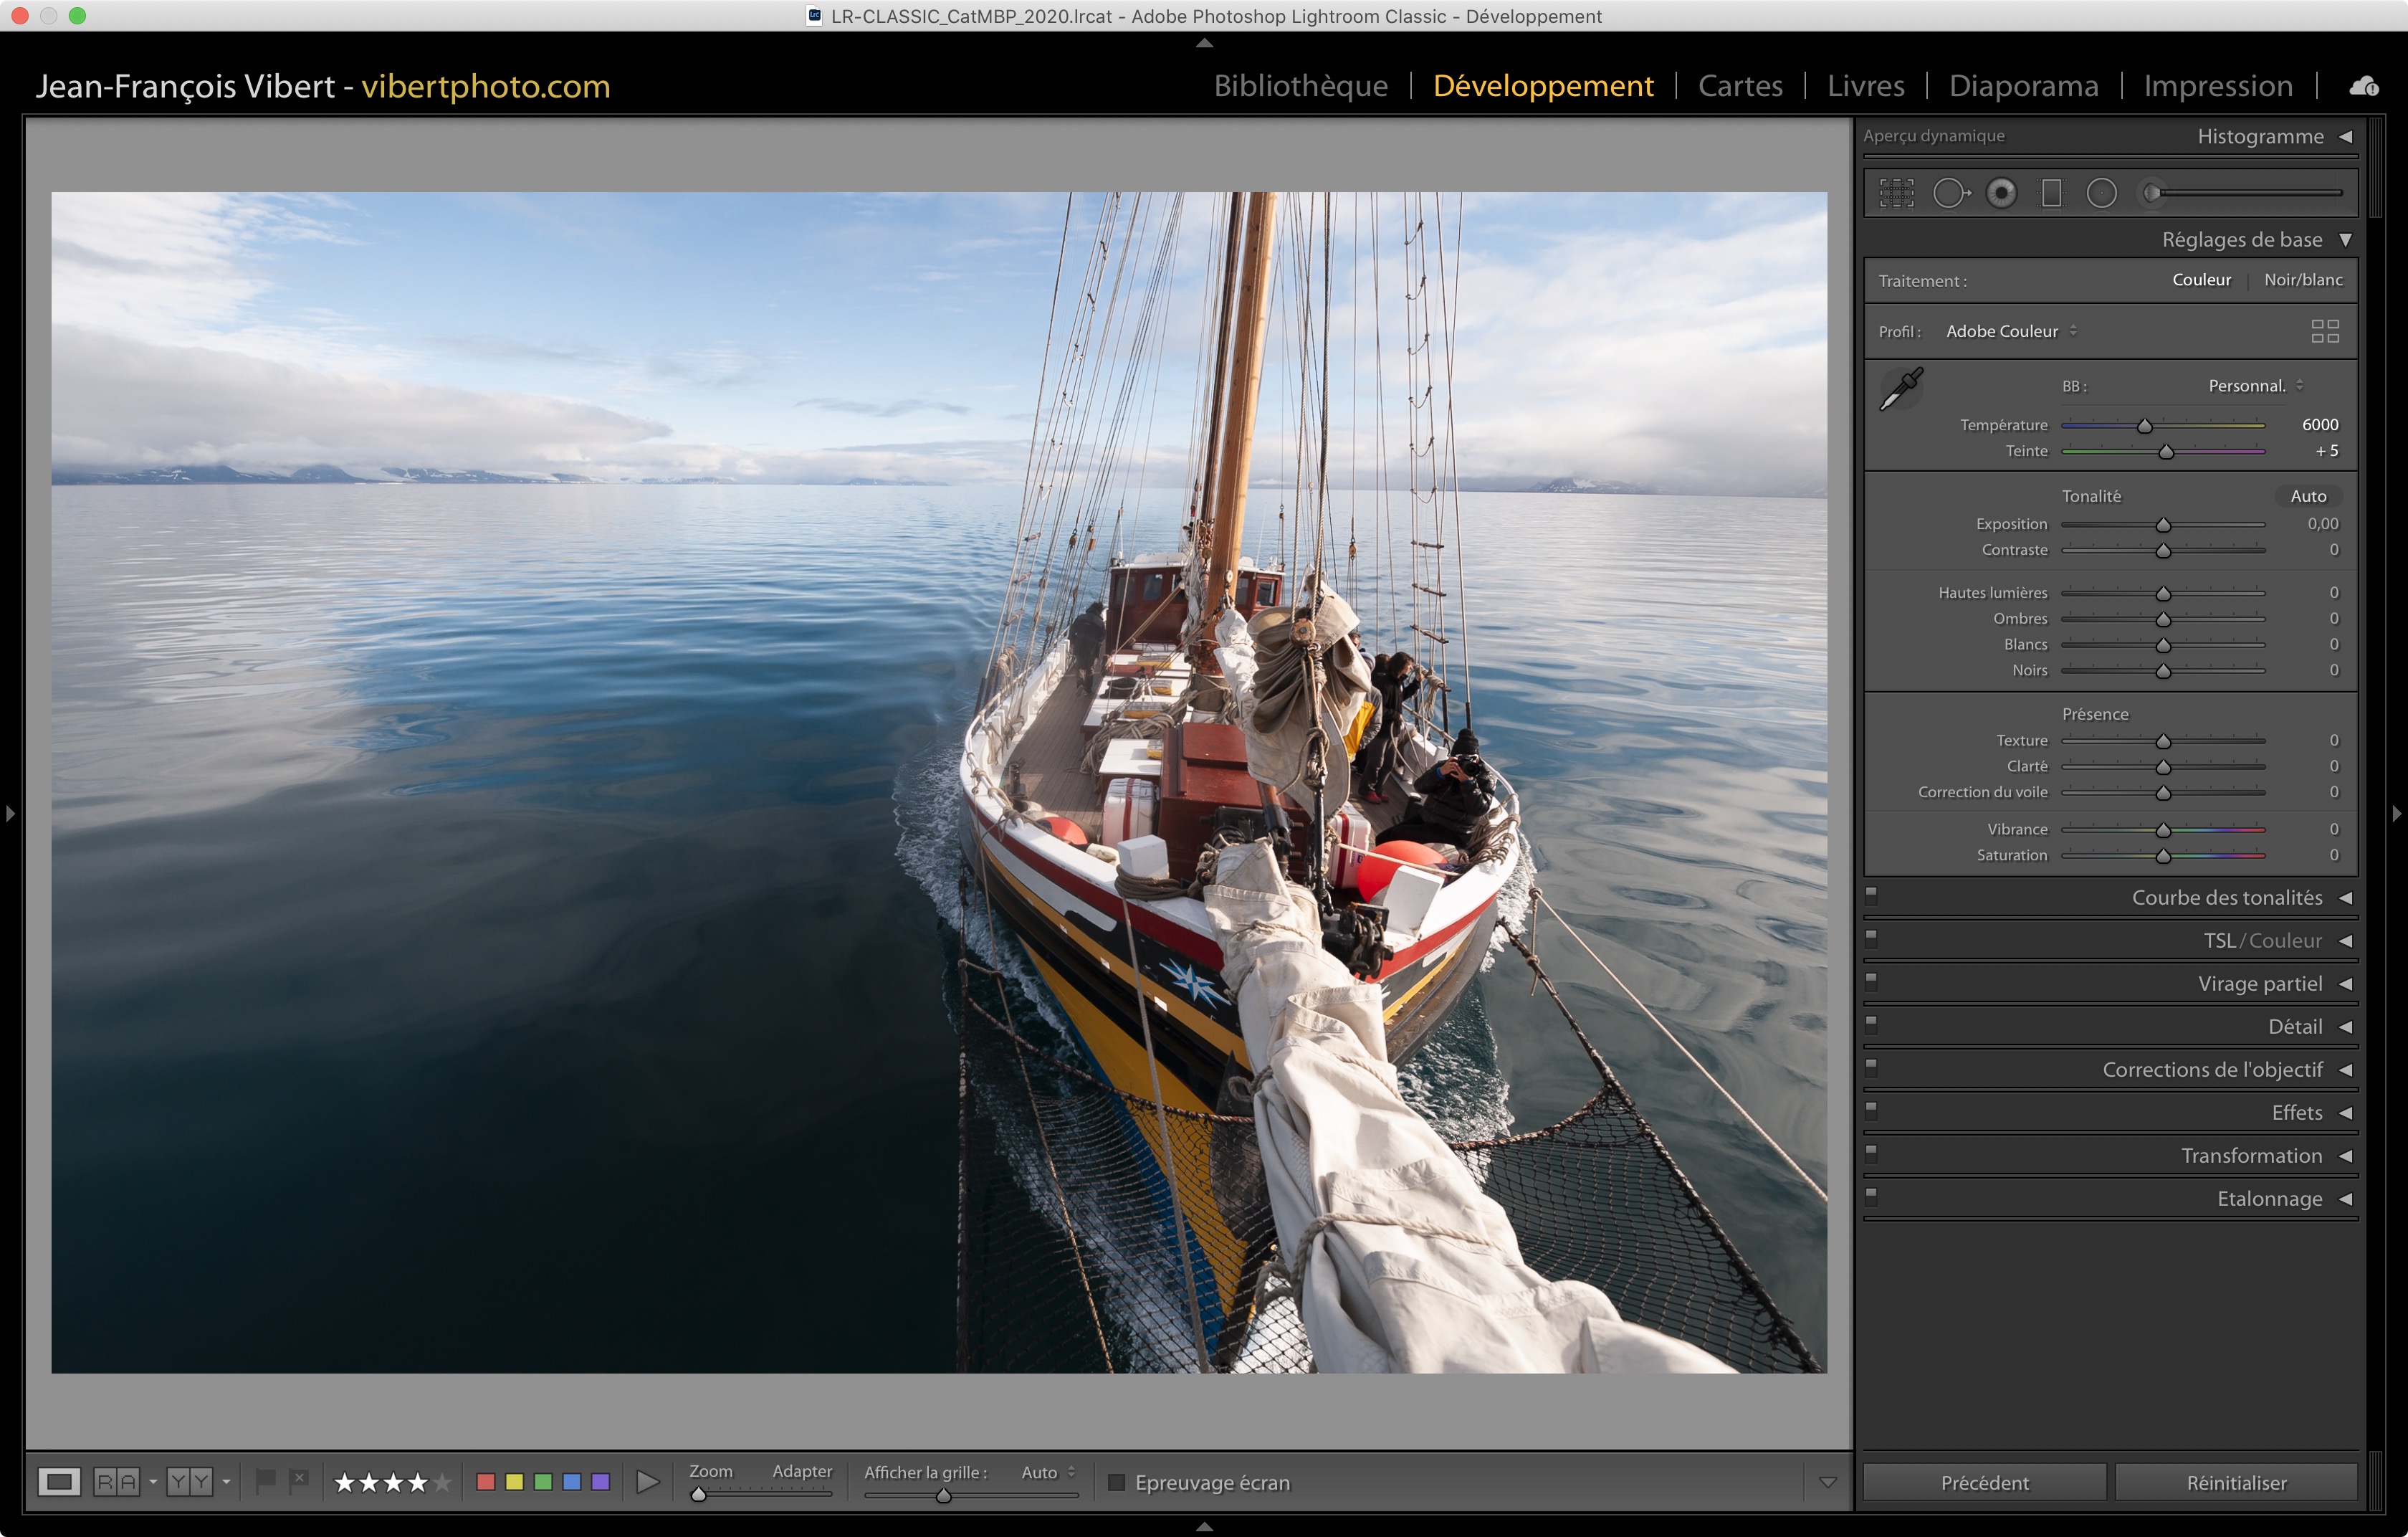
Task: Click the Réinitialiser button
Action: click(x=2235, y=1482)
